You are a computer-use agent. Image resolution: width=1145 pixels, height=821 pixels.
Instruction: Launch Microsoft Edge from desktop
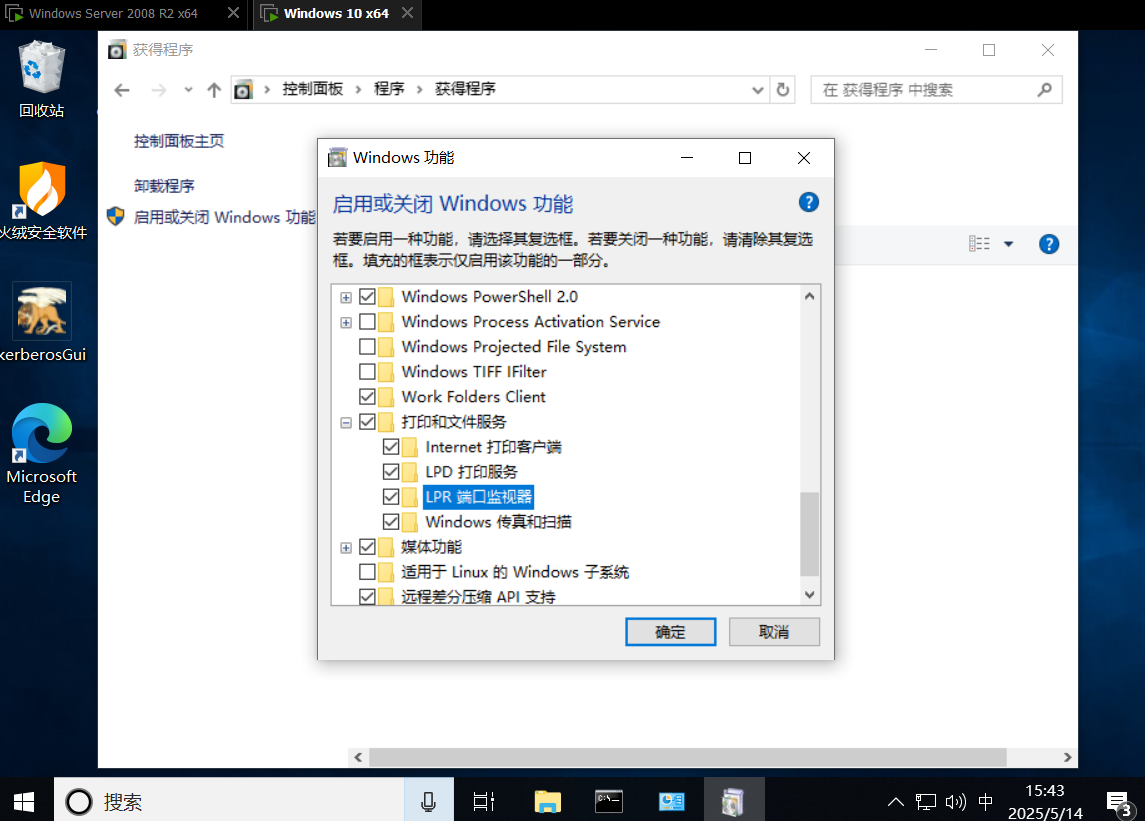coord(42,453)
